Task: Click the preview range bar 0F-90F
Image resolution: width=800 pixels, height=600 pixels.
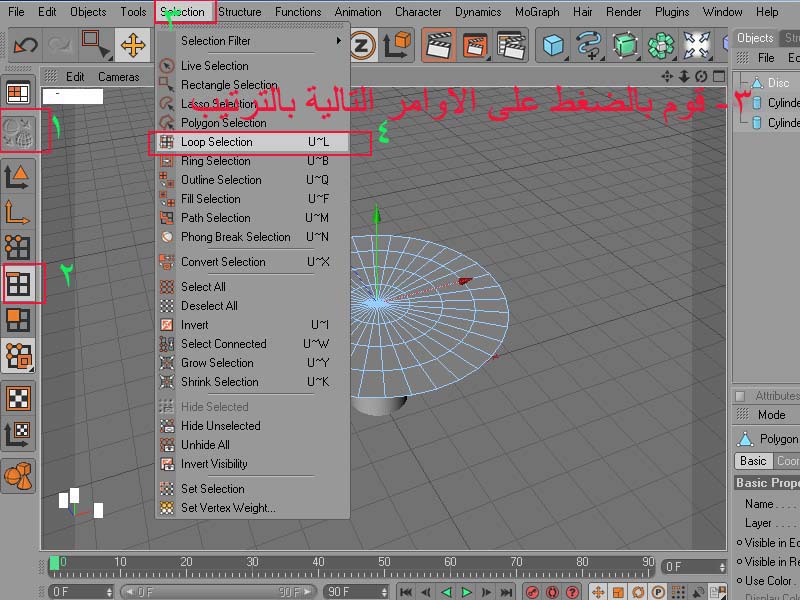Action: (218, 592)
